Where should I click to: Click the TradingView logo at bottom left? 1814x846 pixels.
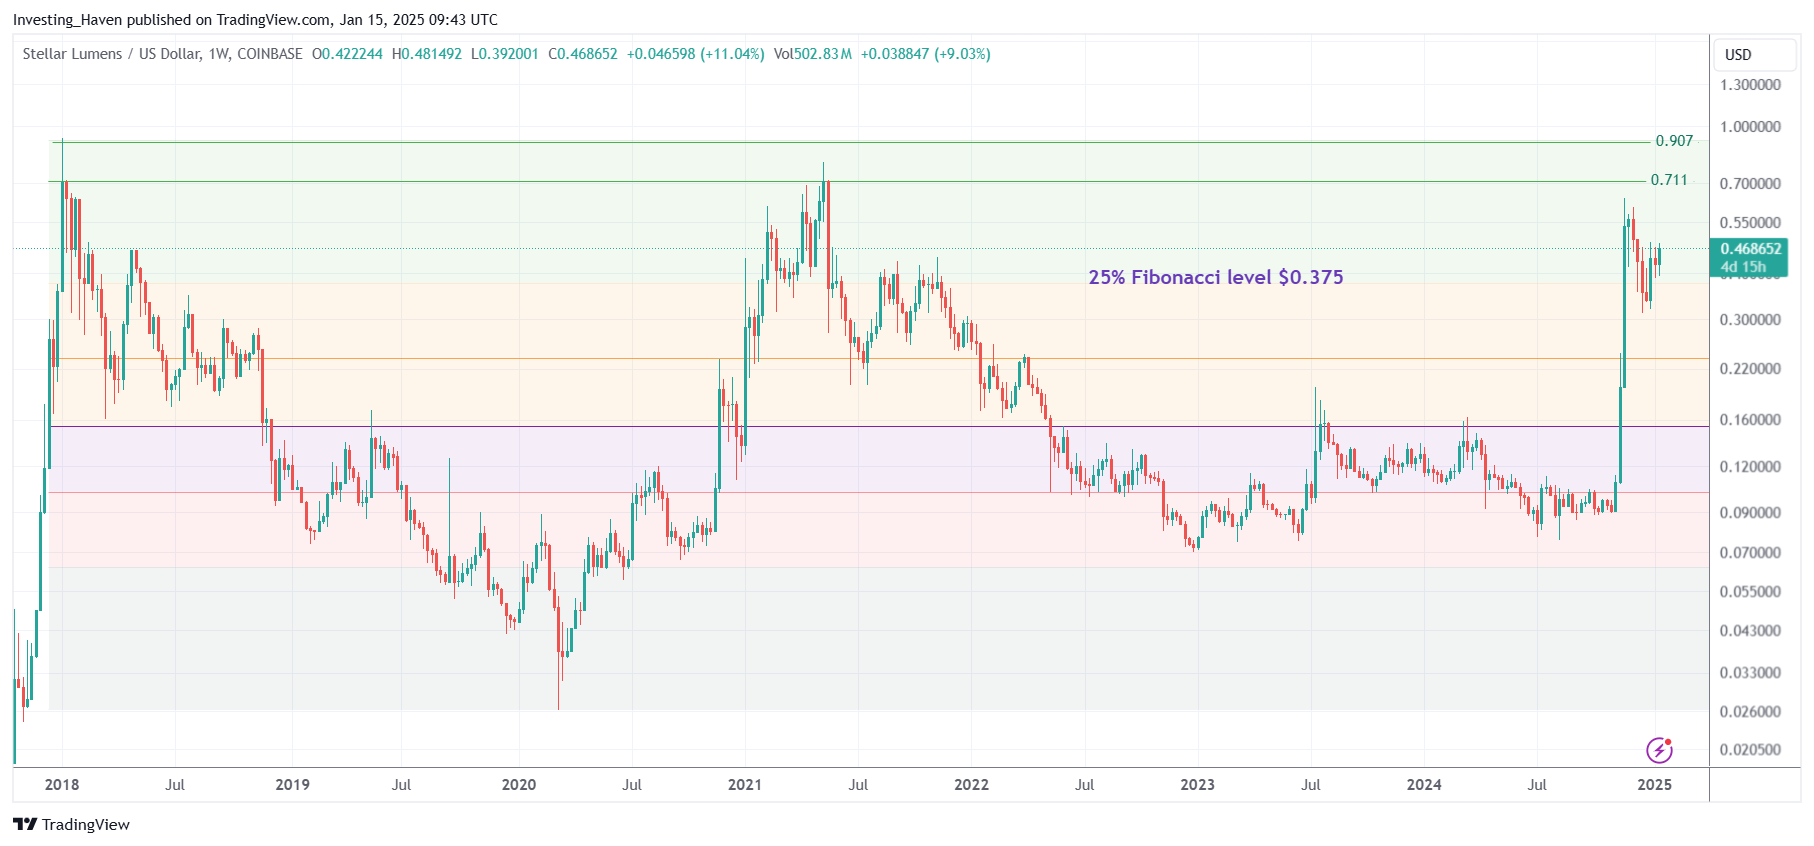pos(71,824)
